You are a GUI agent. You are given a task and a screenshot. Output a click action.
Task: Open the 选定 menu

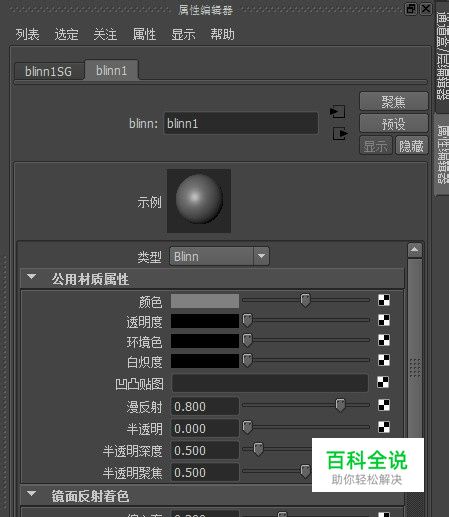(66, 34)
